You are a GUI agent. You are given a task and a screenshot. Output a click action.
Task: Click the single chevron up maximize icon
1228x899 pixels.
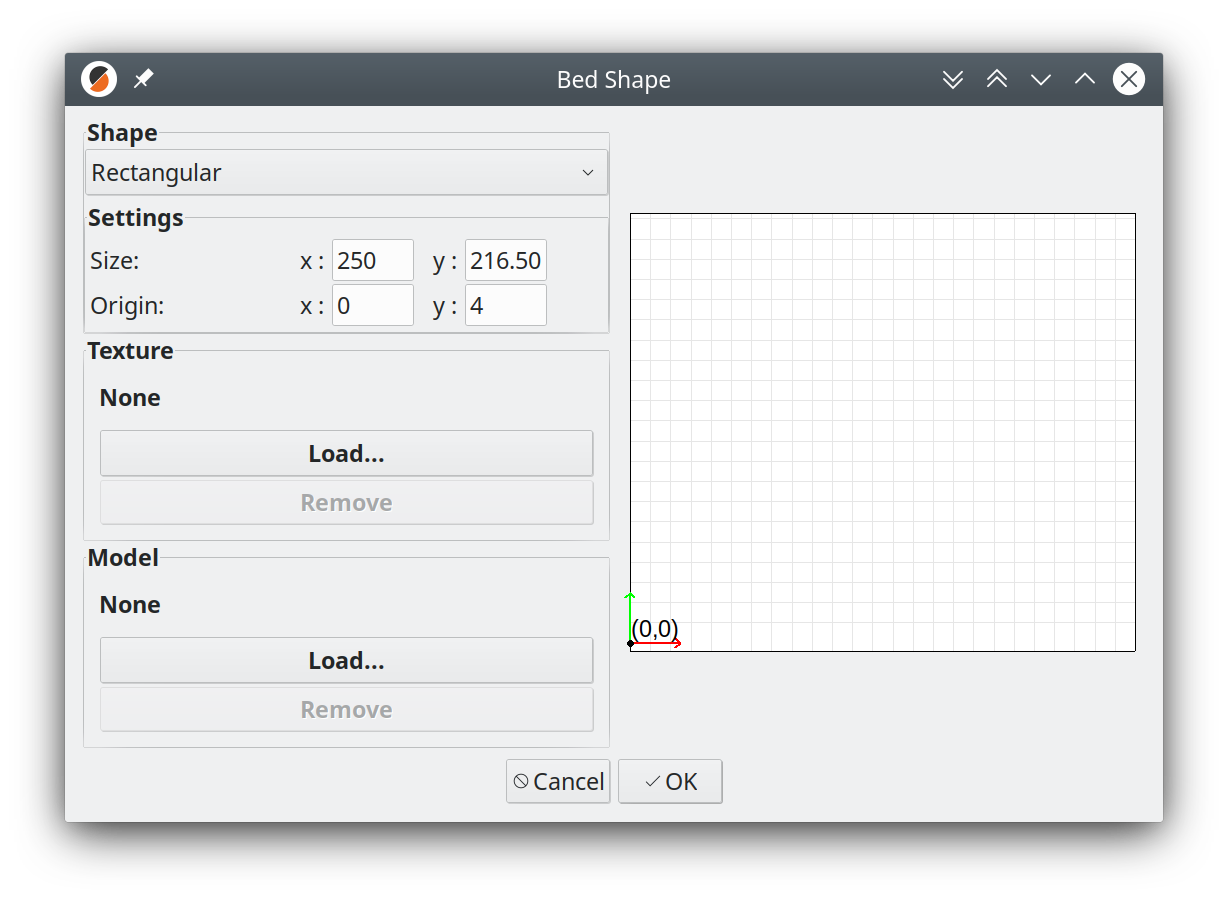[x=1085, y=79]
